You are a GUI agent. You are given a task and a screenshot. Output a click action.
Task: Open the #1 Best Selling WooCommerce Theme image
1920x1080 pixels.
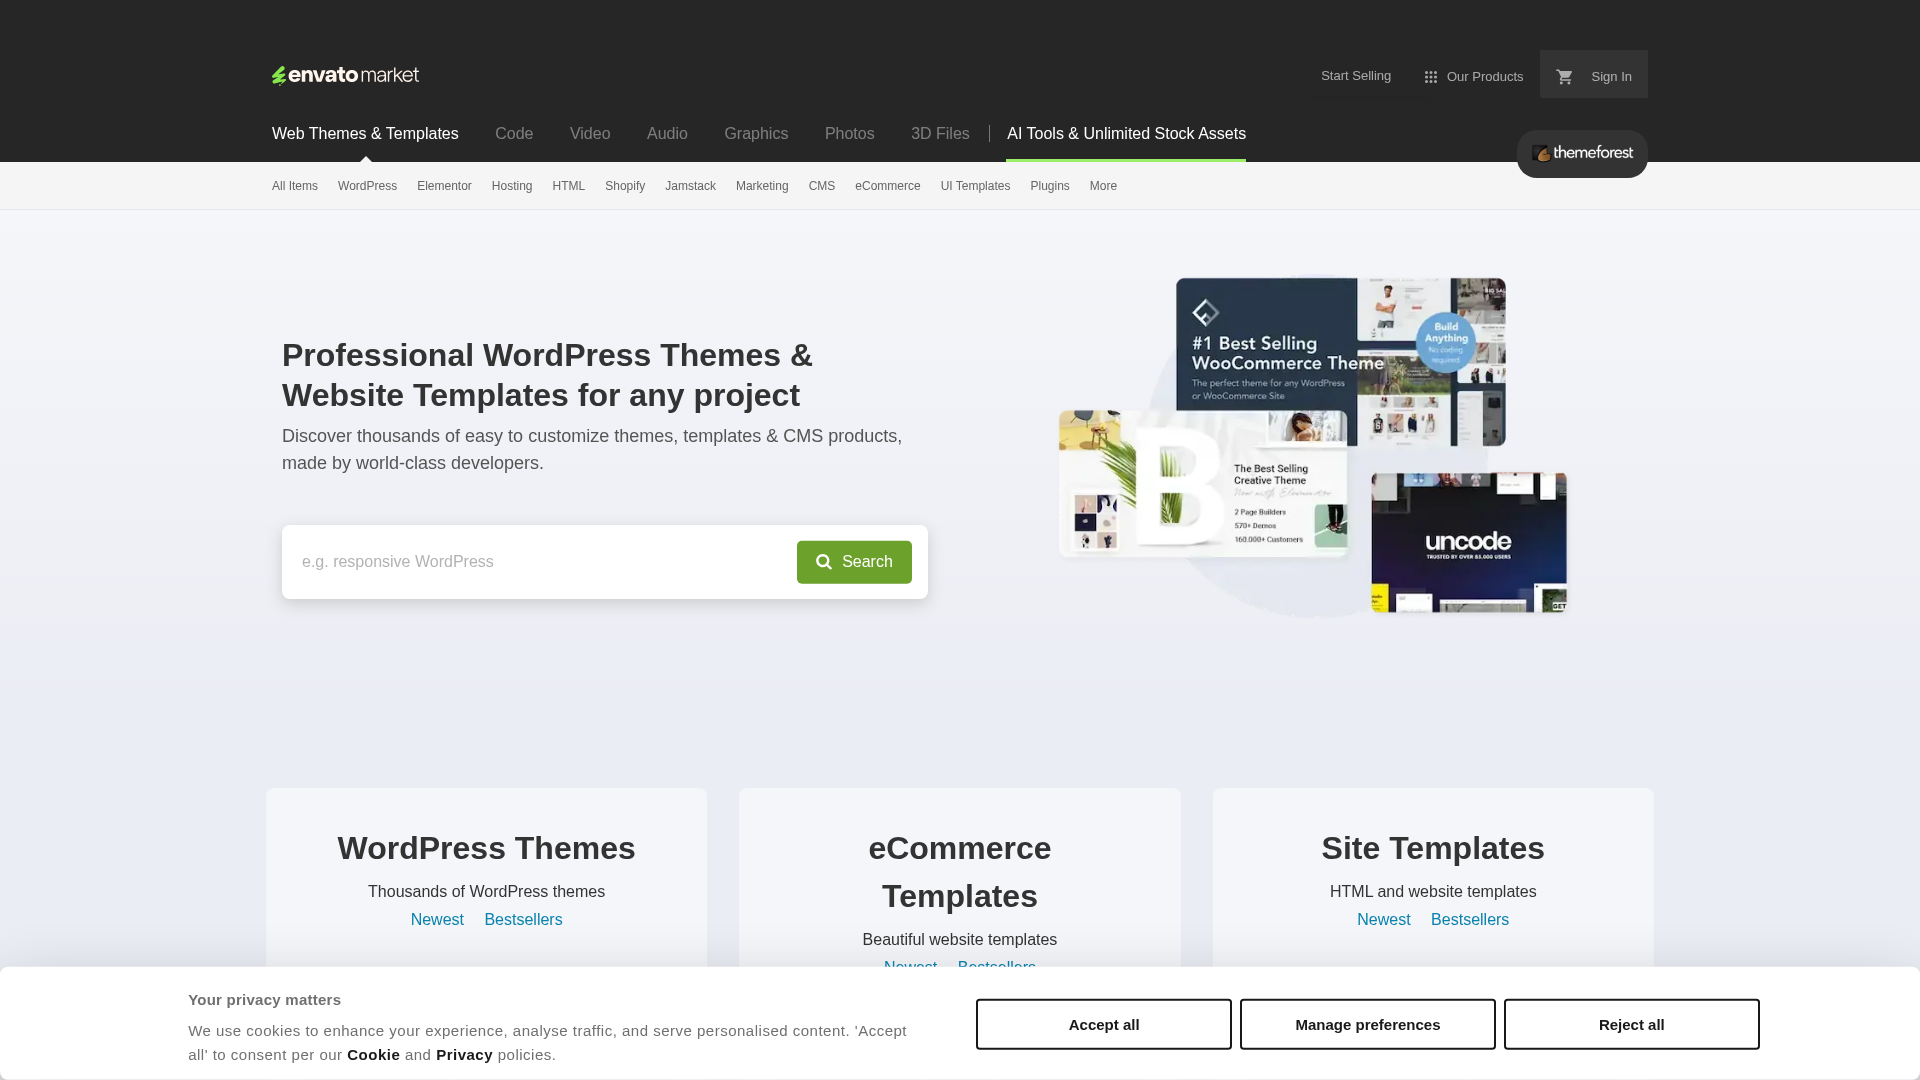(1341, 362)
